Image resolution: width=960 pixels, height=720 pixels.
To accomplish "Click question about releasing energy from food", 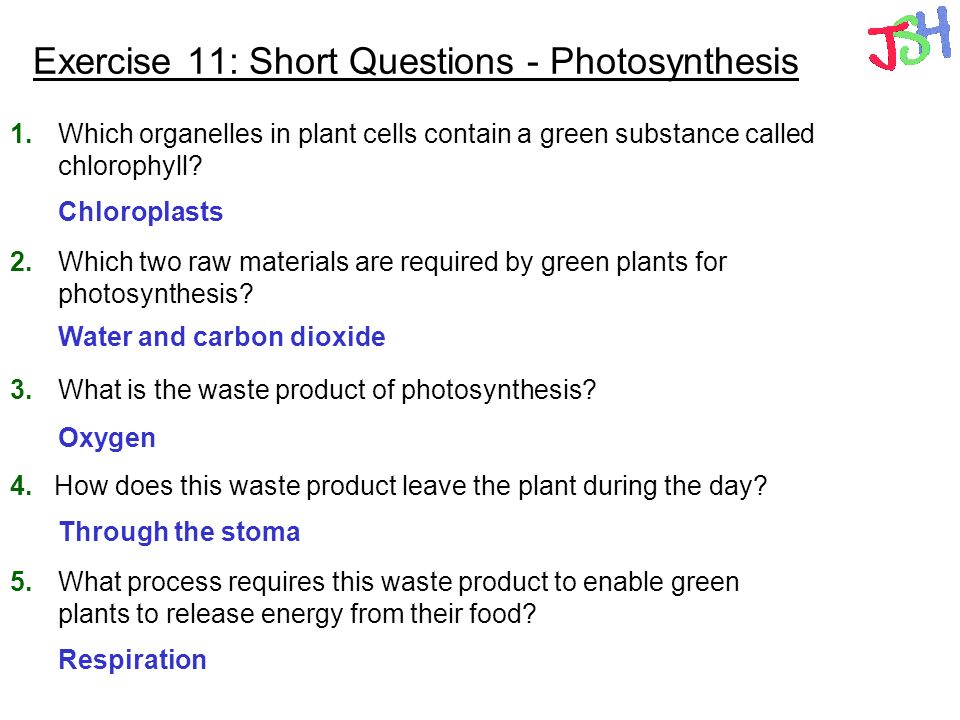I will click(x=399, y=598).
